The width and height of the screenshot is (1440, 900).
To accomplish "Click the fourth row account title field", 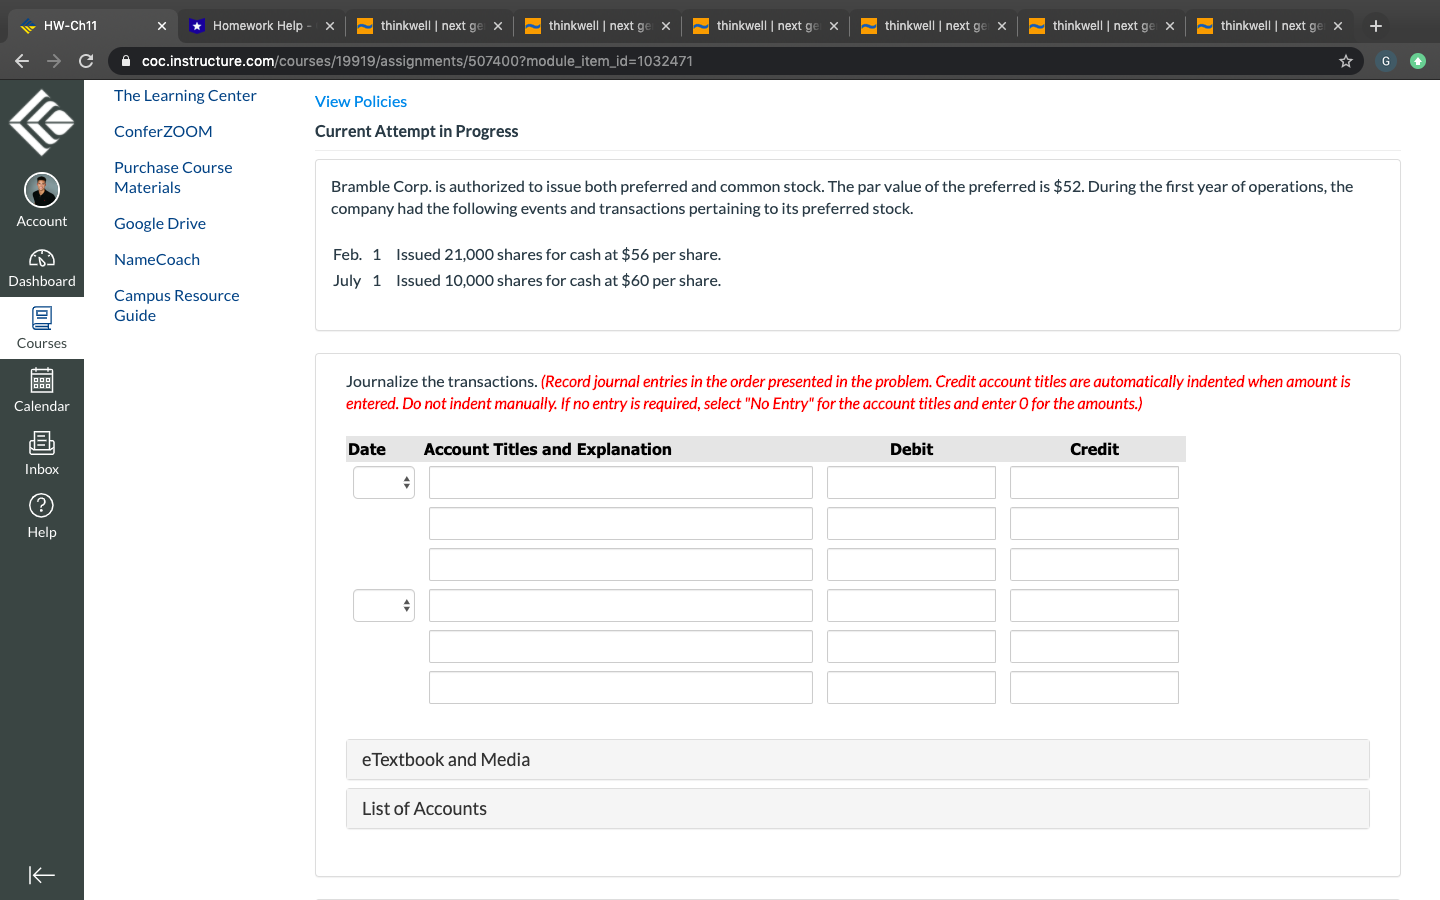I will click(x=621, y=606).
